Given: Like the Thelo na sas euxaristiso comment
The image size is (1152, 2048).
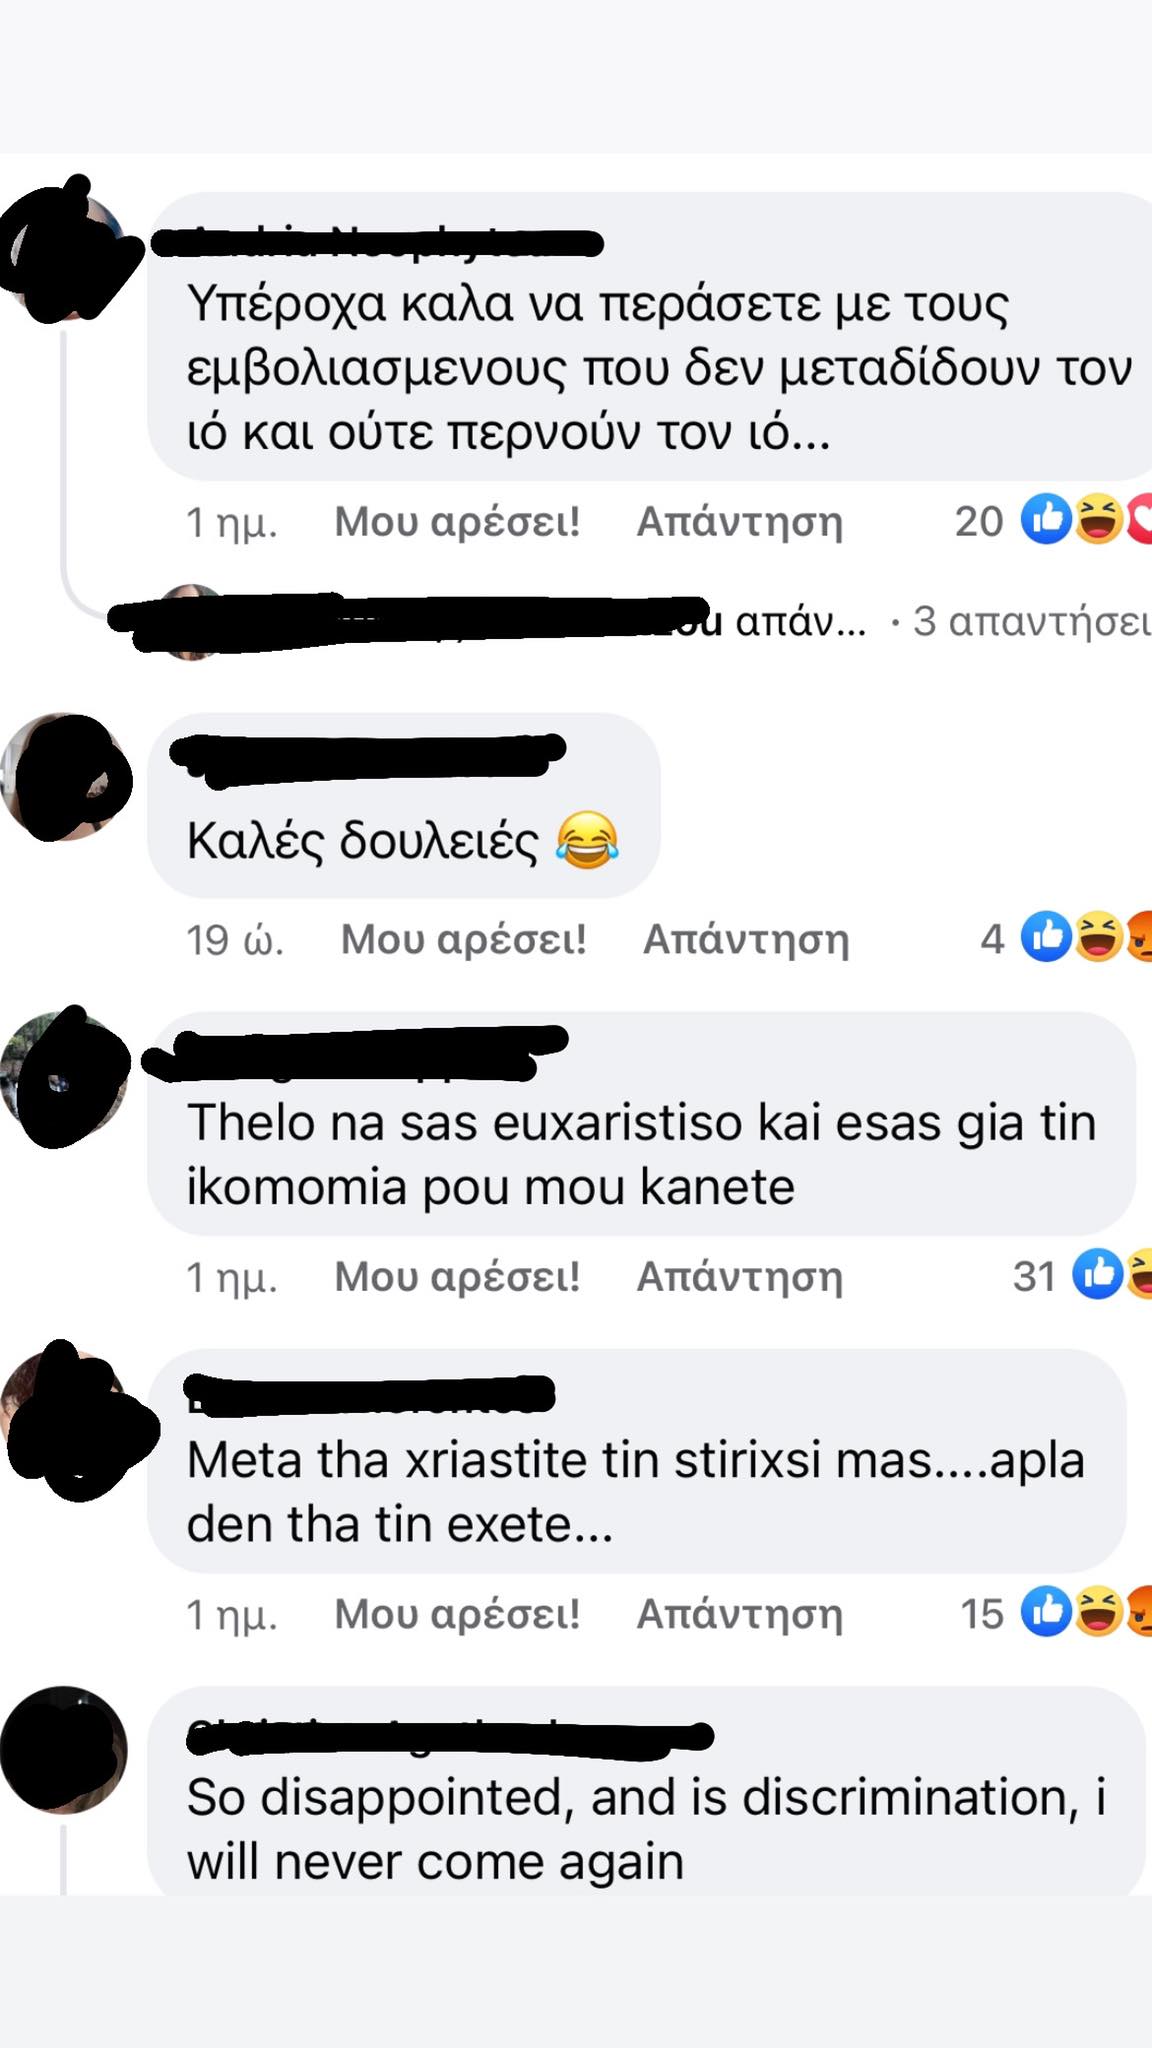Looking at the screenshot, I should click(457, 1276).
